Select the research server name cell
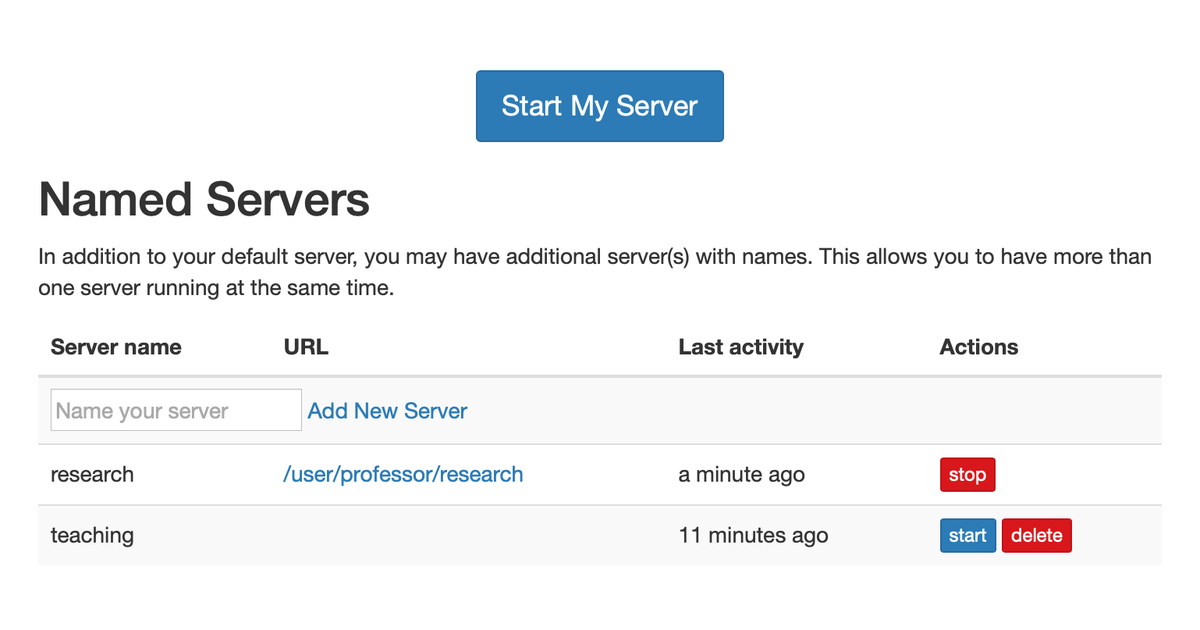The height and width of the screenshot is (630, 1200). tap(92, 474)
